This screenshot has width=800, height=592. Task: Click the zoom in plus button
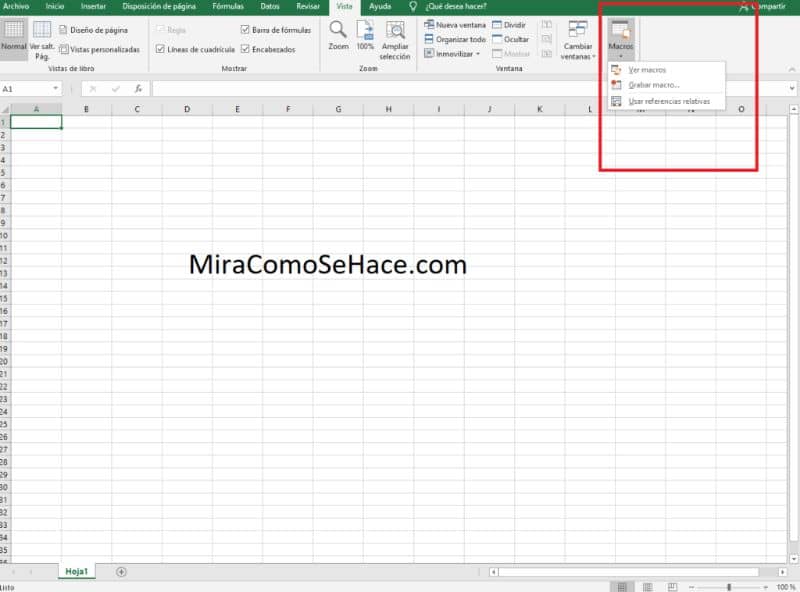point(766,587)
